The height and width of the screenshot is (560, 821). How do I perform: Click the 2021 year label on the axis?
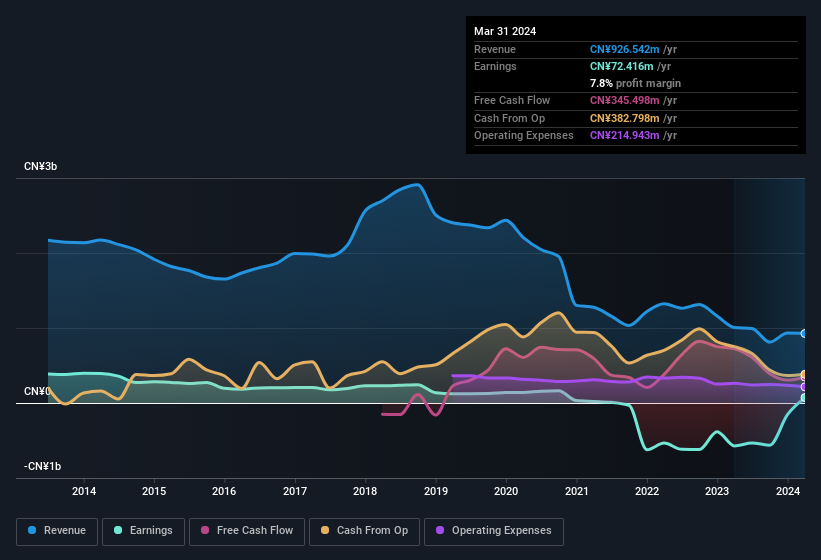tap(576, 491)
